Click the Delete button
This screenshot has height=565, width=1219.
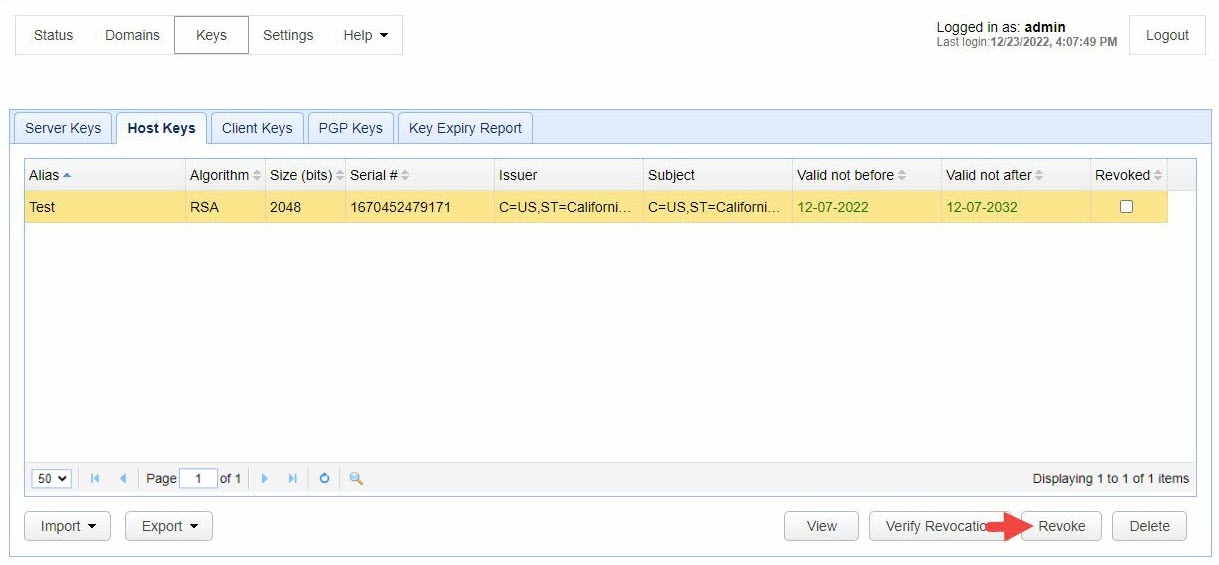point(1149,526)
